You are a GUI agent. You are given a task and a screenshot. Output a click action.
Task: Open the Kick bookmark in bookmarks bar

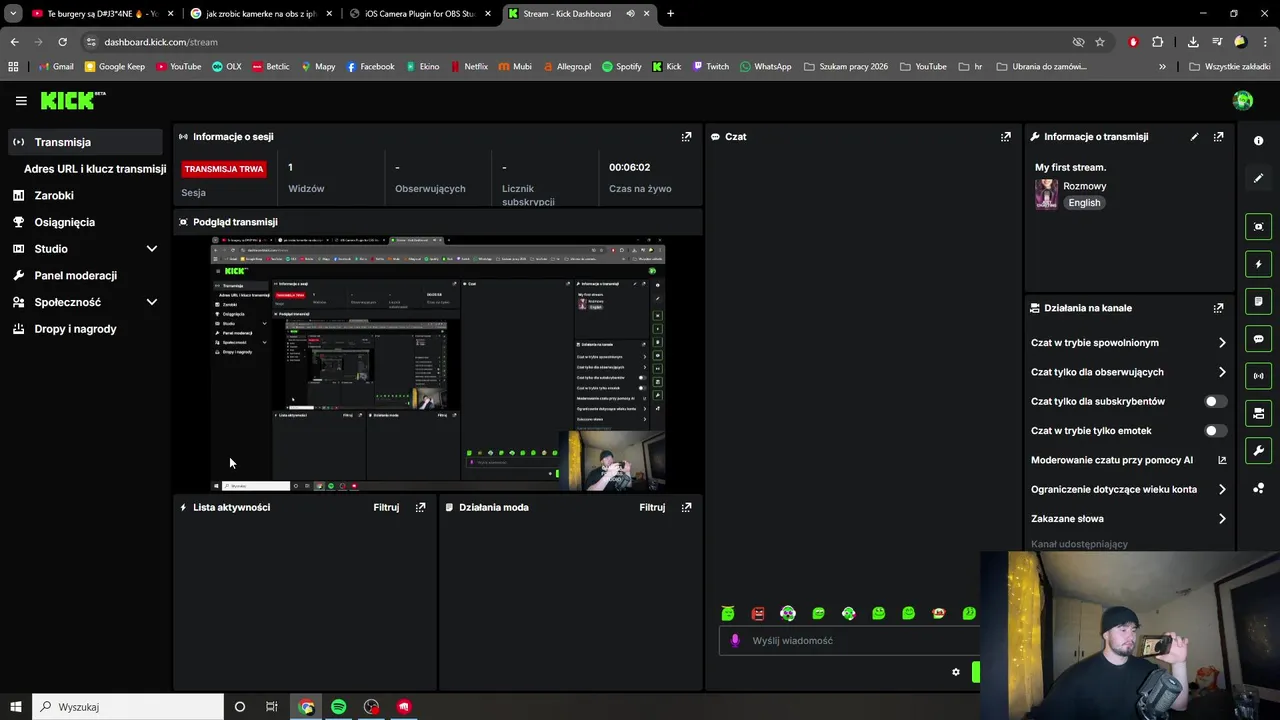(666, 67)
